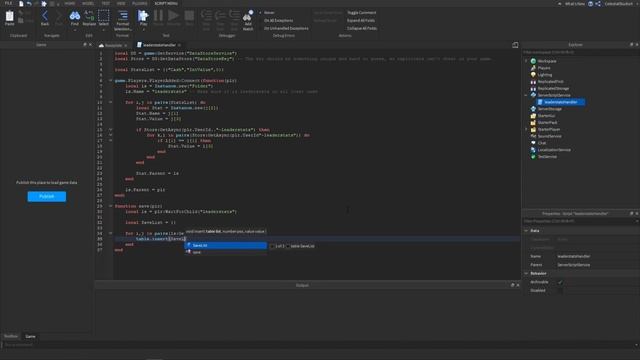Select StarterPack in Explorer
Image resolution: width=640 pixels, height=360 pixels.
[x=547, y=122]
